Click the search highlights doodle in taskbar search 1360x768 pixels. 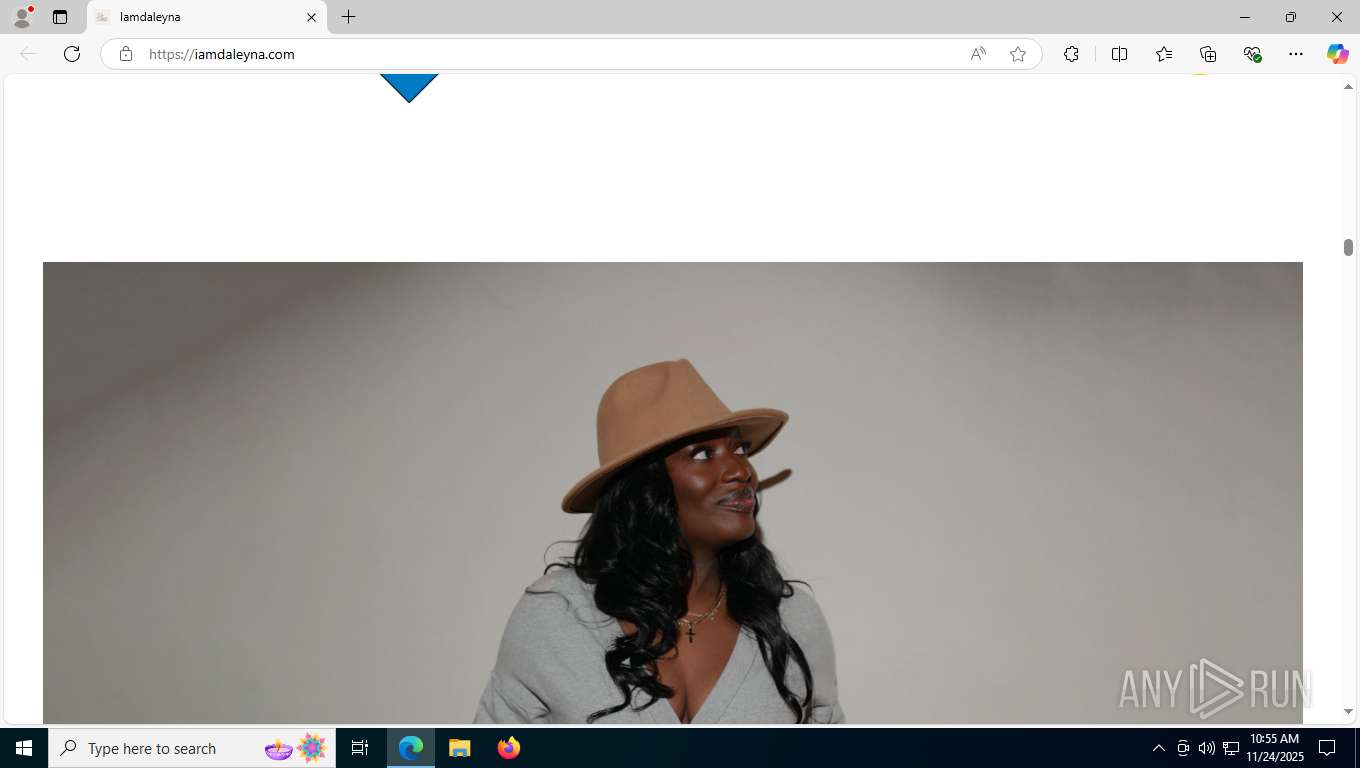click(296, 748)
